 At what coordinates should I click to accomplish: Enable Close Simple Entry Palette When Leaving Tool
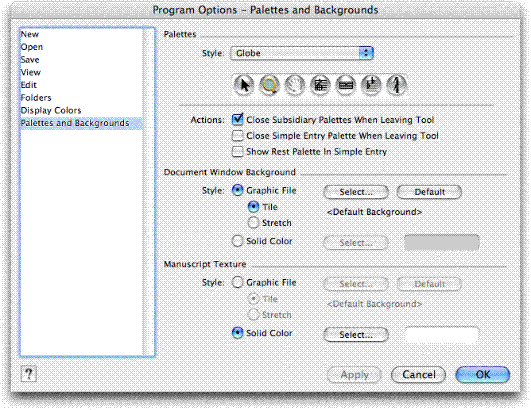click(237, 136)
